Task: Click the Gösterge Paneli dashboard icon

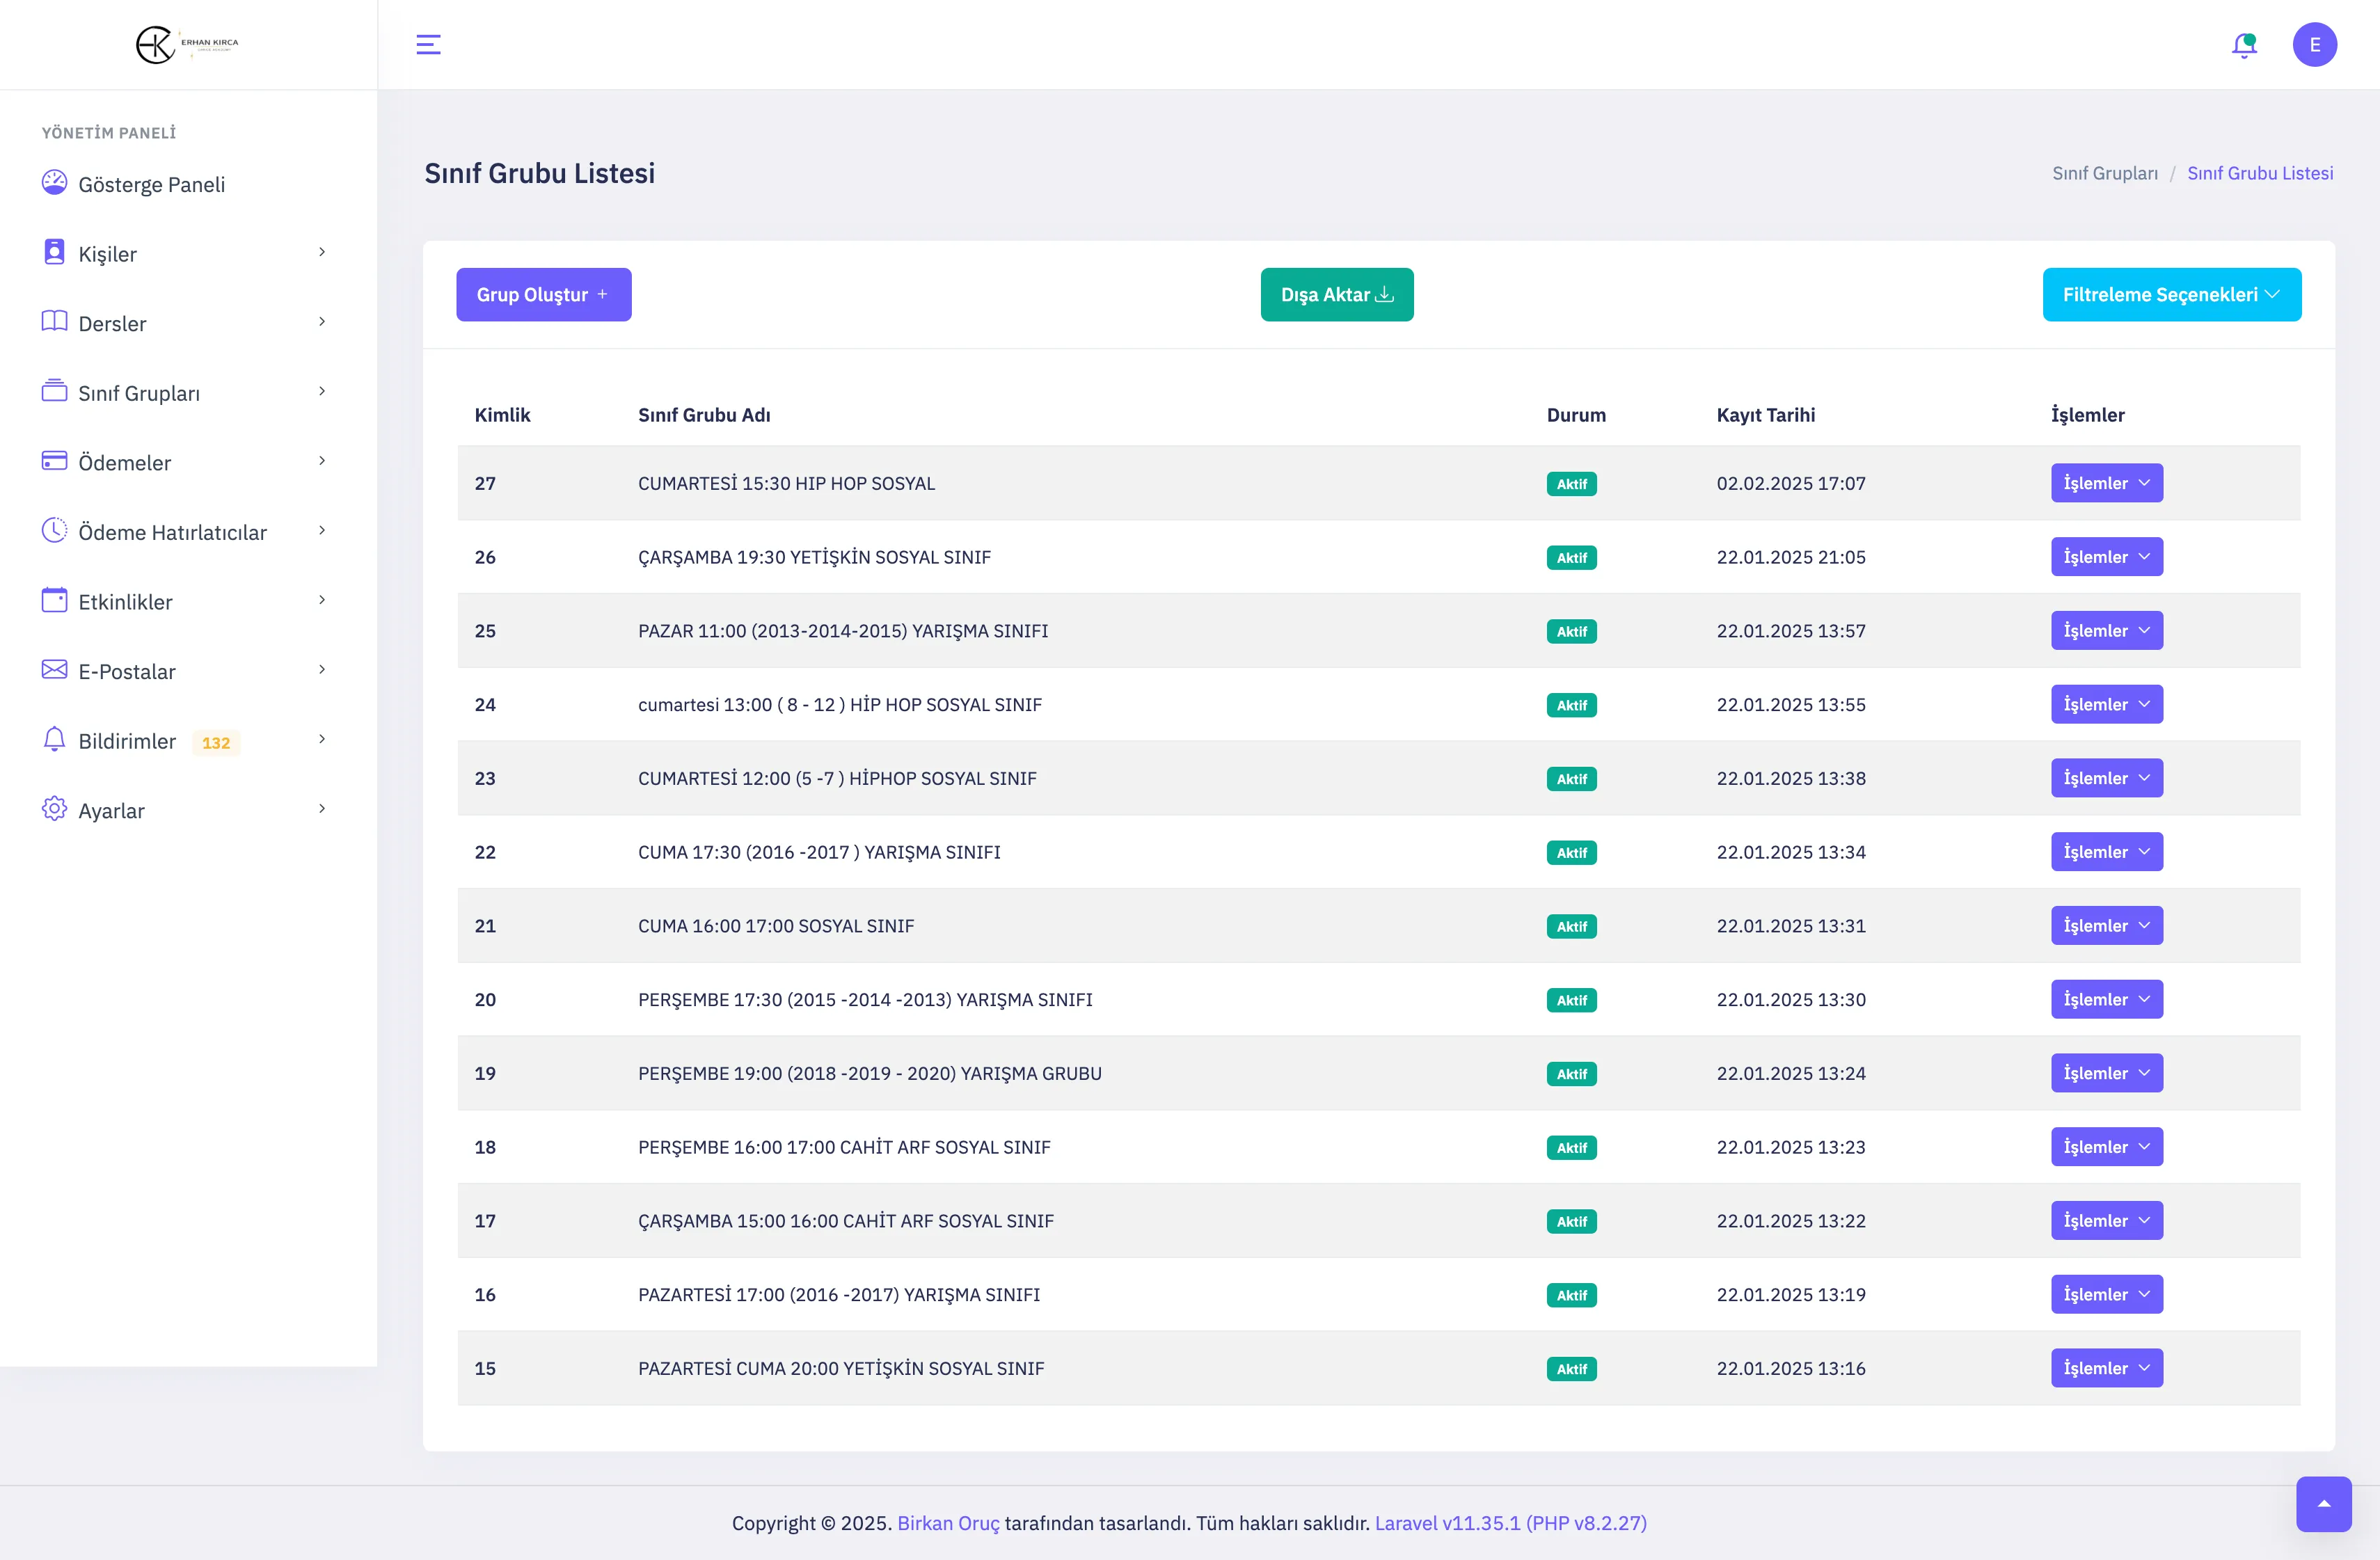Action: pyautogui.click(x=54, y=183)
